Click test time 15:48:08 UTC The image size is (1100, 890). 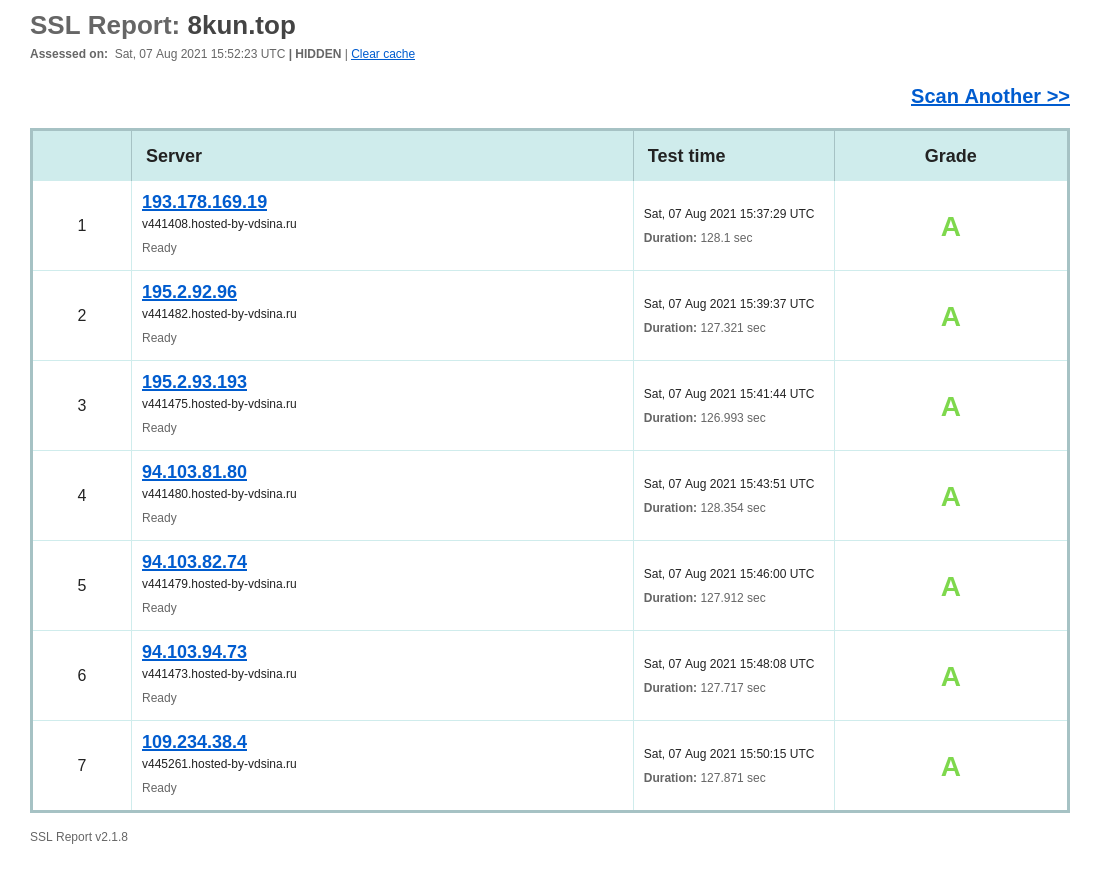coord(729,663)
